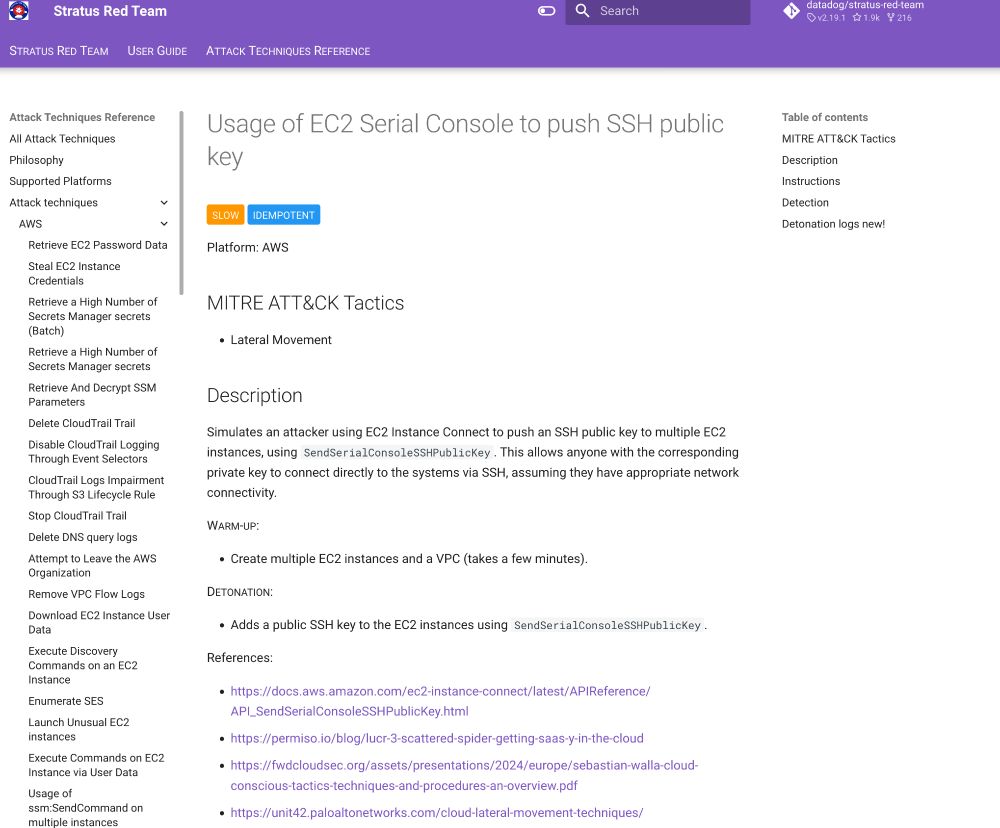Click the v2.19.1 version tag
Image resolution: width=1000 pixels, height=828 pixels.
pyautogui.click(x=827, y=18)
